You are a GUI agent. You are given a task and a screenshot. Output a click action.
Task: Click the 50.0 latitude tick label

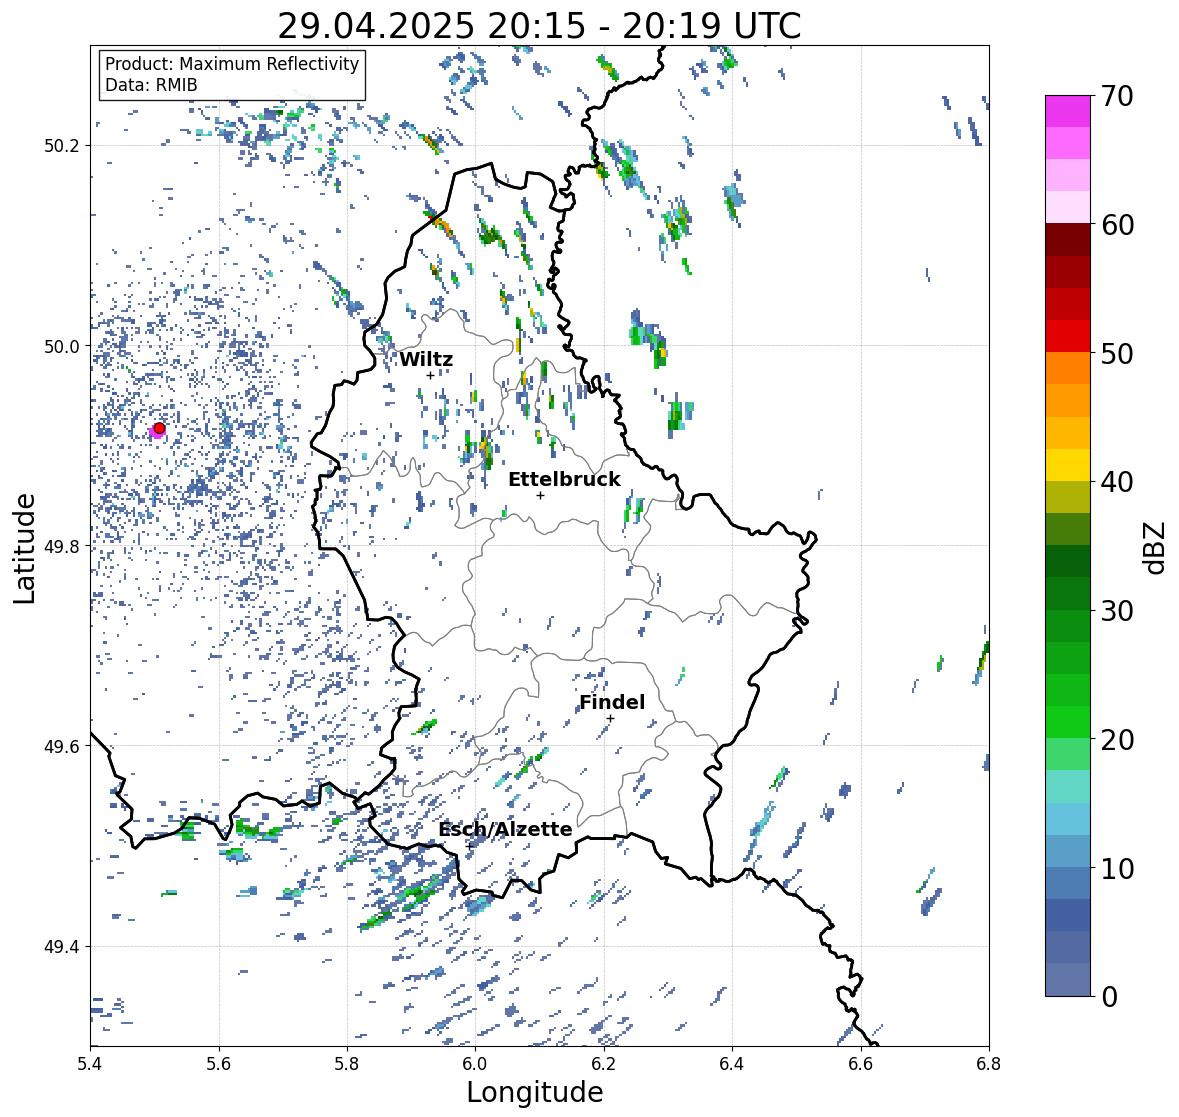[x=62, y=347]
